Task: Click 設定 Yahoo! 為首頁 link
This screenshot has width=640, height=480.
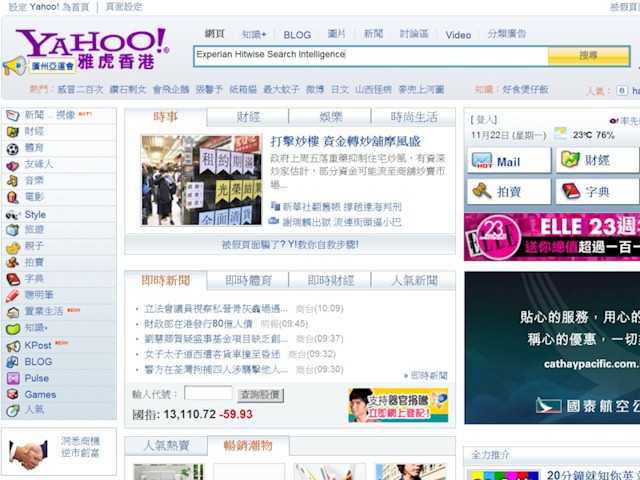Action: click(x=49, y=7)
